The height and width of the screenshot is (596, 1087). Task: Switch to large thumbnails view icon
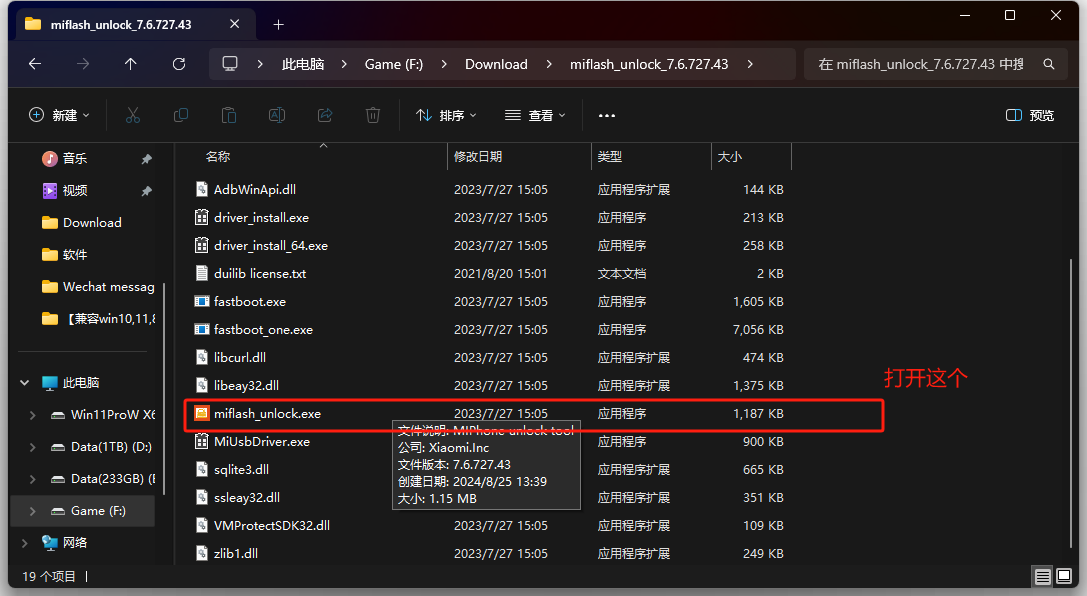[x=1065, y=576]
